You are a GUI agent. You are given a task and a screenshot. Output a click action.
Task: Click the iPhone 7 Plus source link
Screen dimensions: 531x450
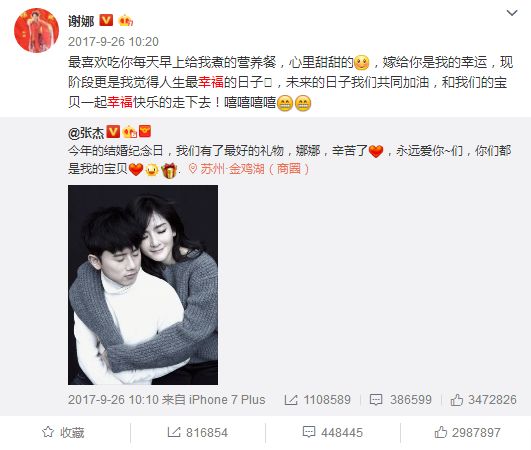[x=227, y=400]
